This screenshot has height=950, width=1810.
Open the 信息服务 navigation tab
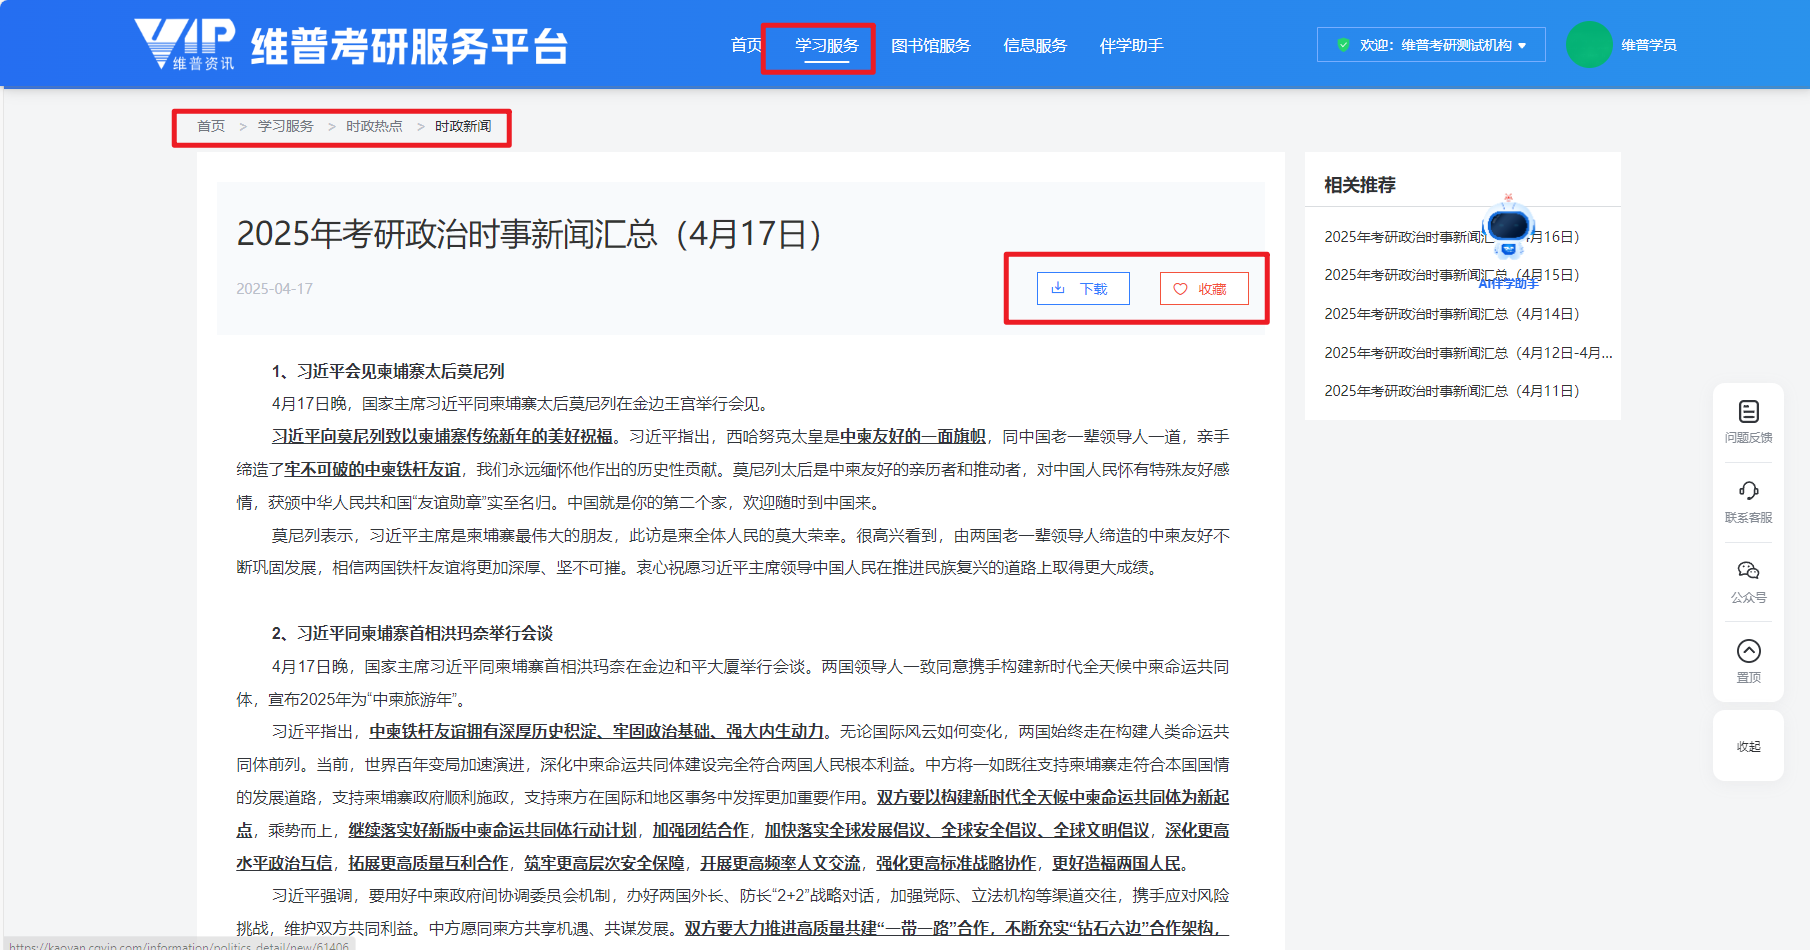[1034, 46]
